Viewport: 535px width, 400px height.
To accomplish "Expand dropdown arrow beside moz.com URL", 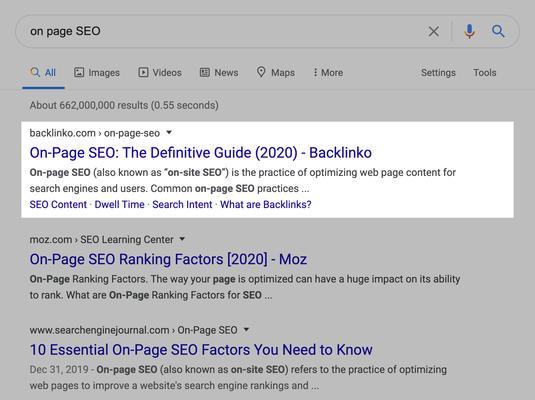I will [x=182, y=239].
